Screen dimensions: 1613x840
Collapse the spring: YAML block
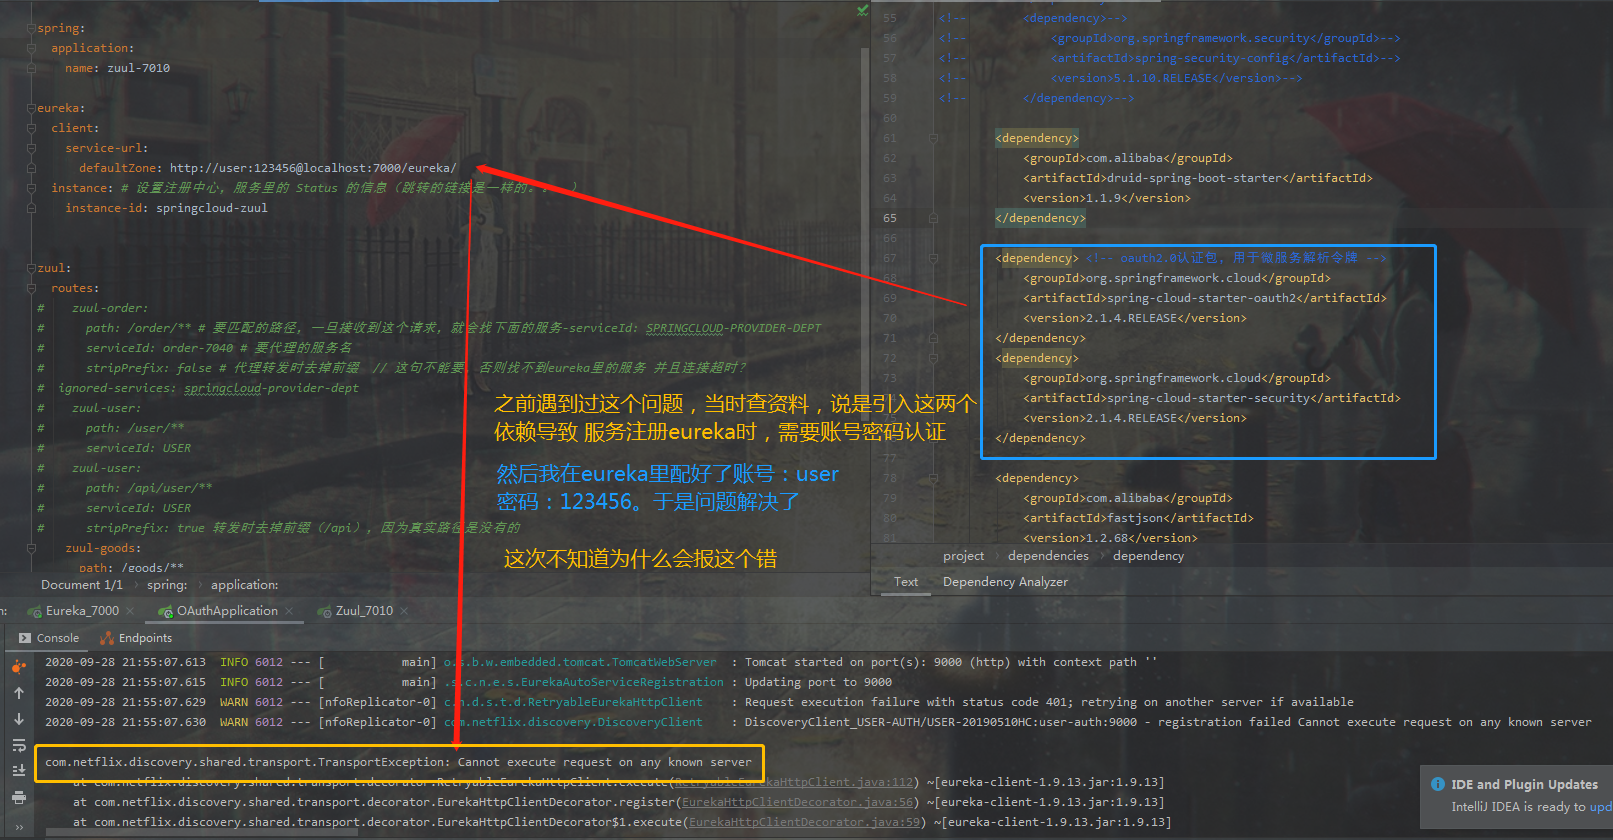31,28
